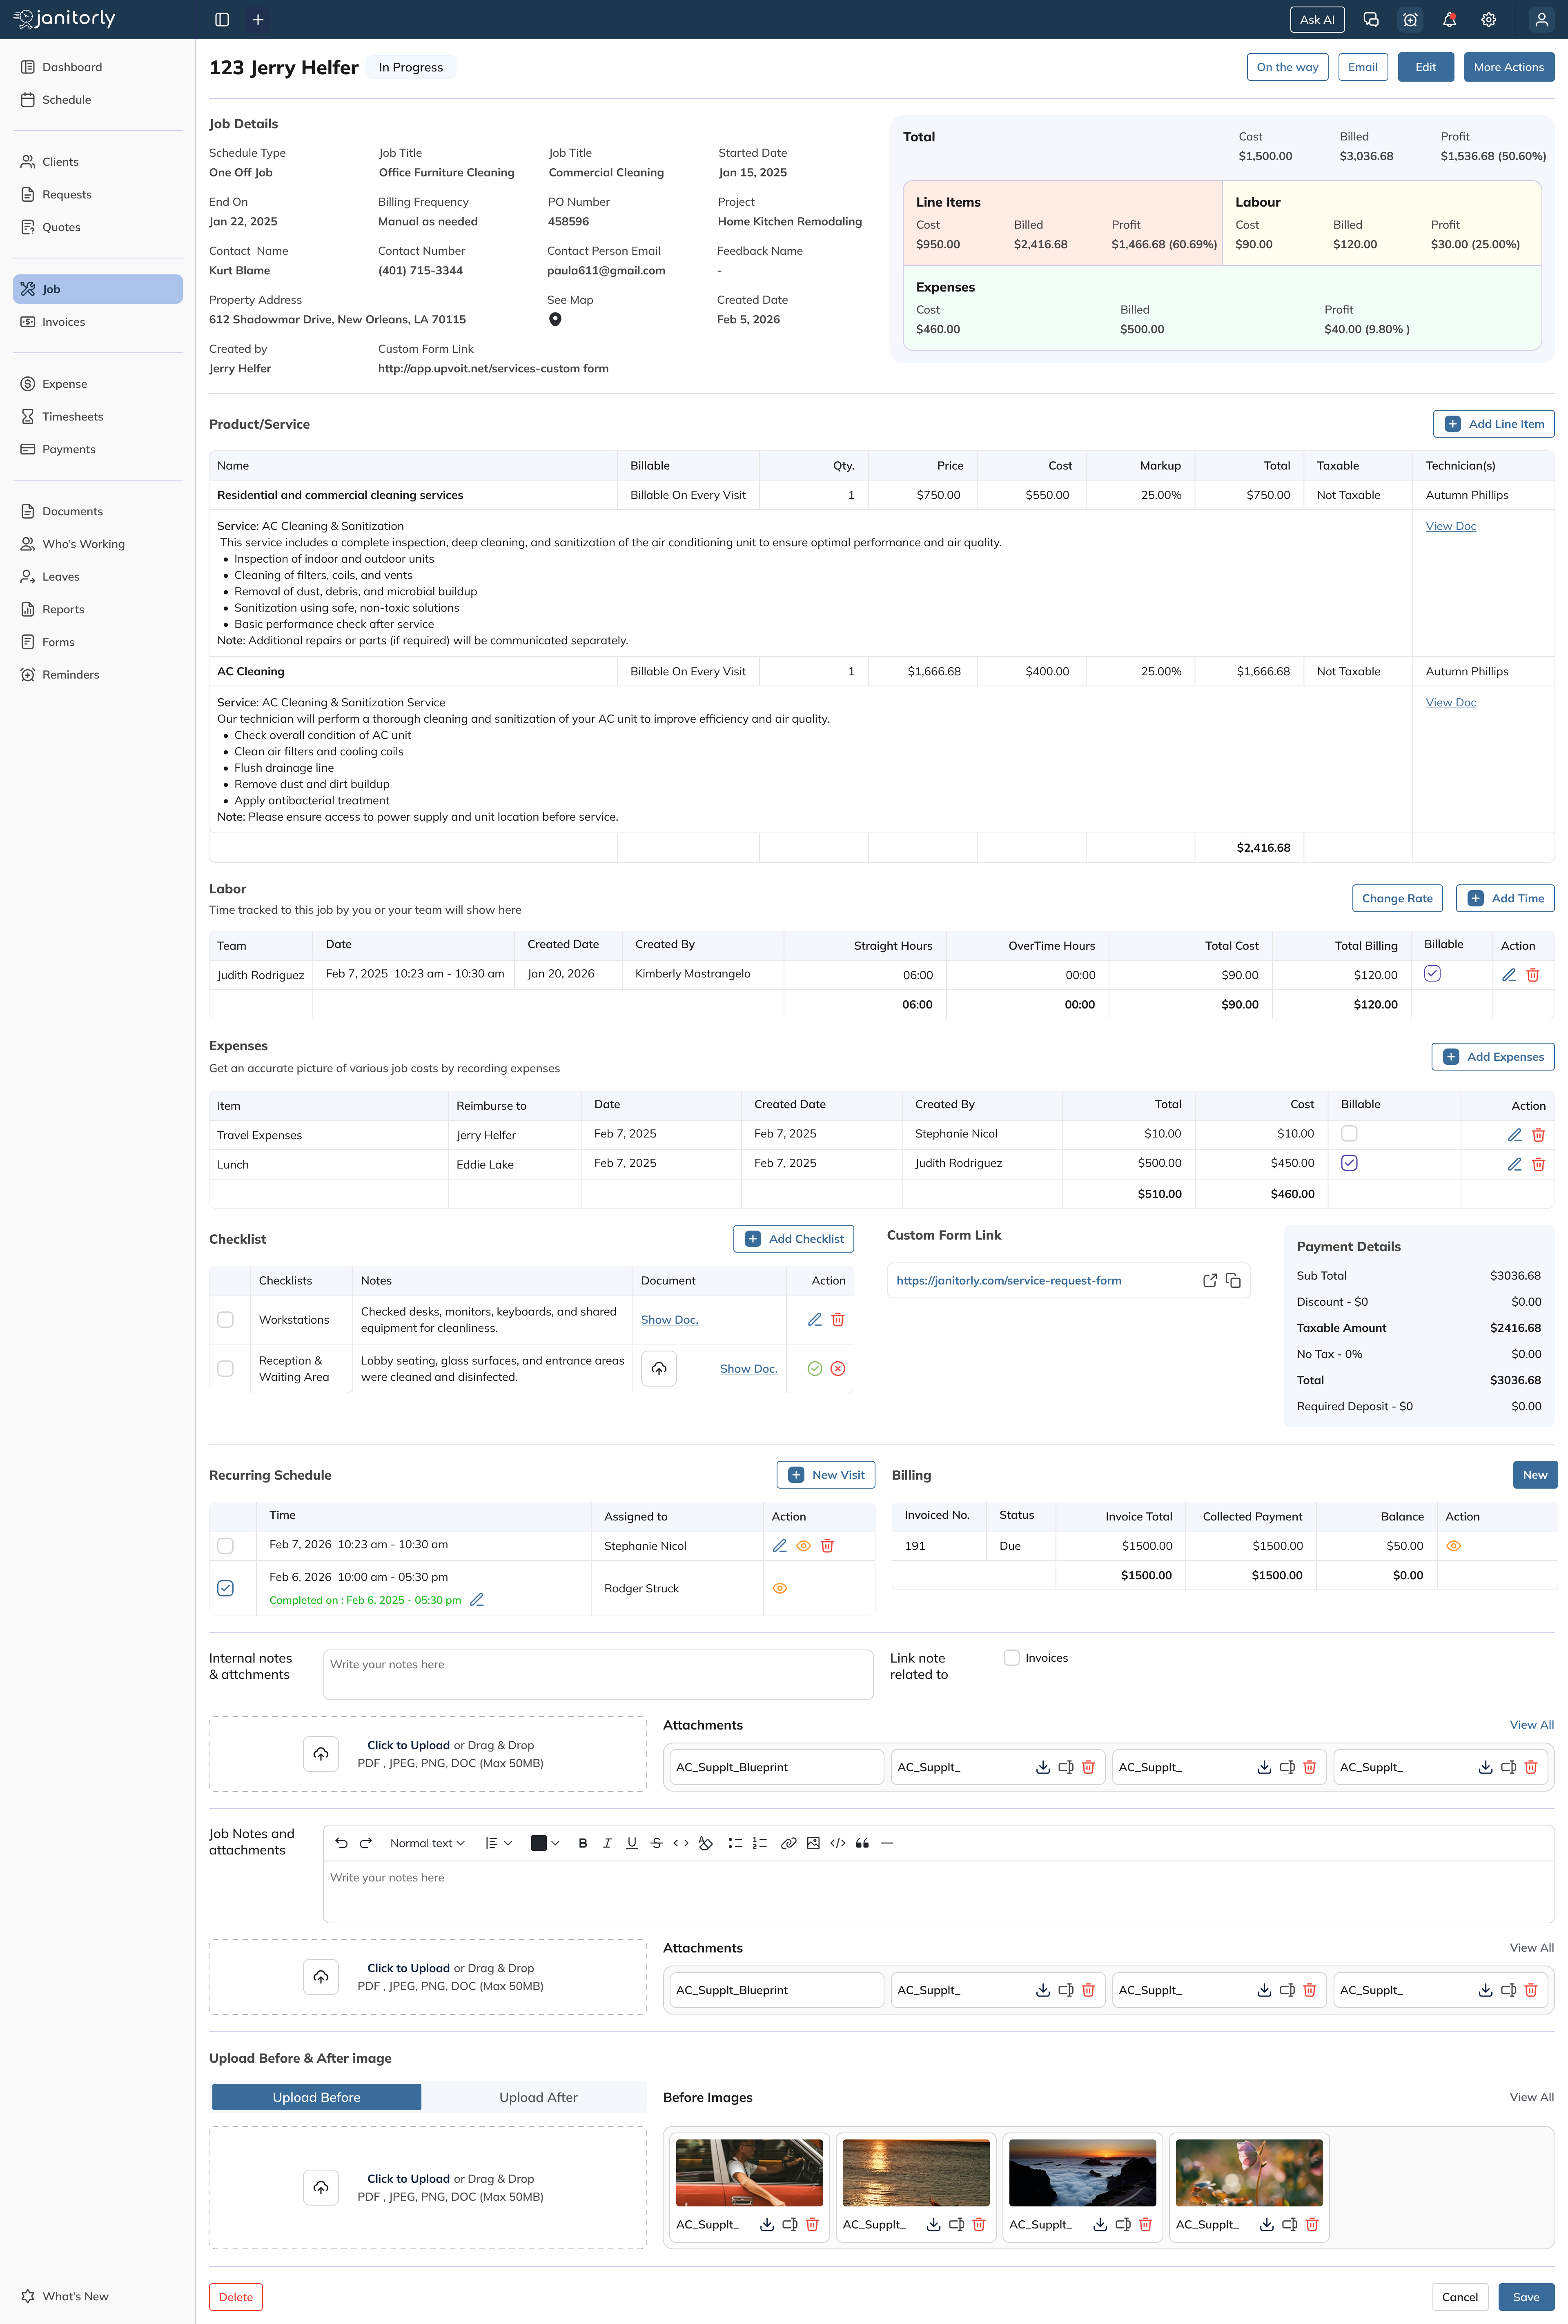Undo in job notes editor
The image size is (1568, 2324).
pyautogui.click(x=341, y=1843)
